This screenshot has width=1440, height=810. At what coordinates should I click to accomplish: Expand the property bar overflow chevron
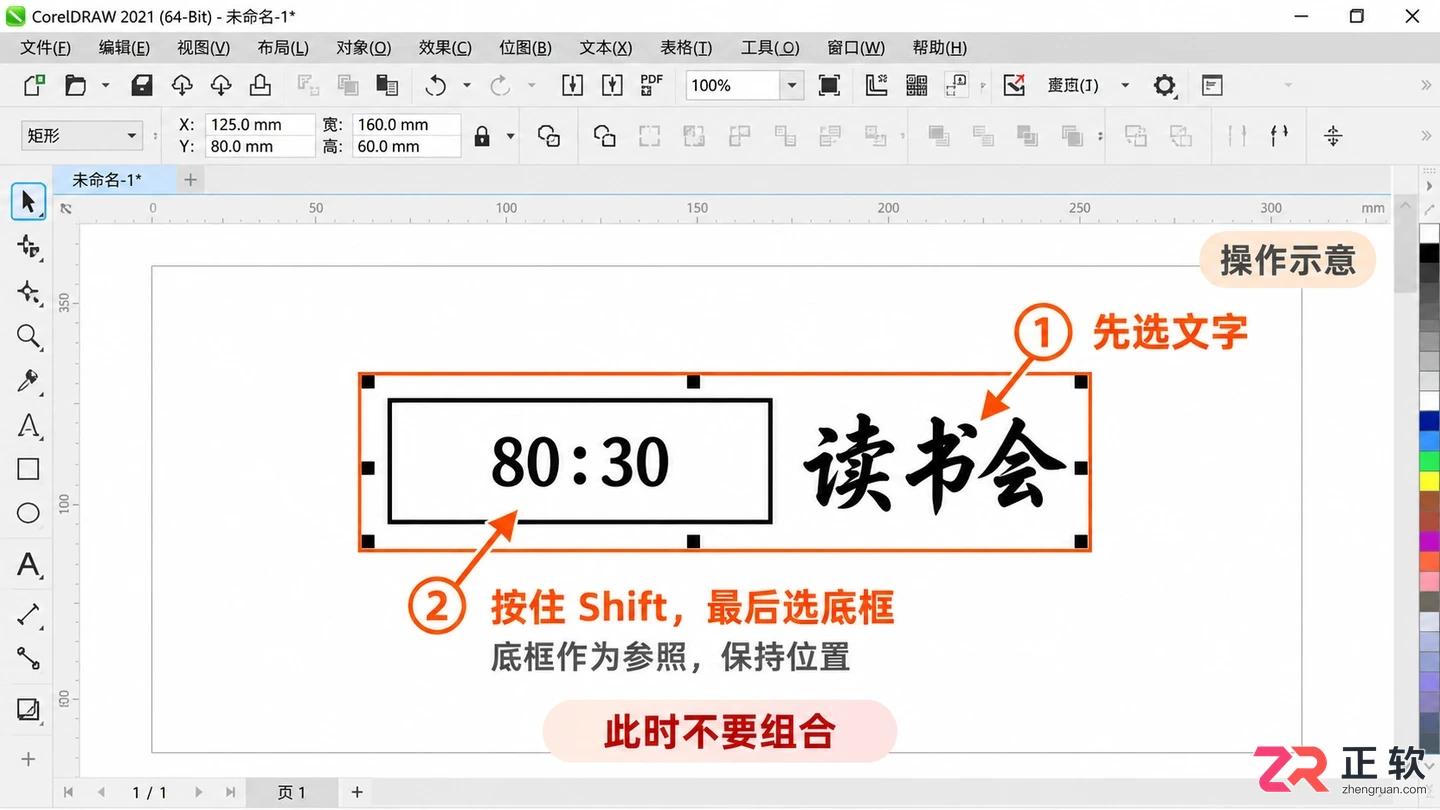click(1426, 136)
